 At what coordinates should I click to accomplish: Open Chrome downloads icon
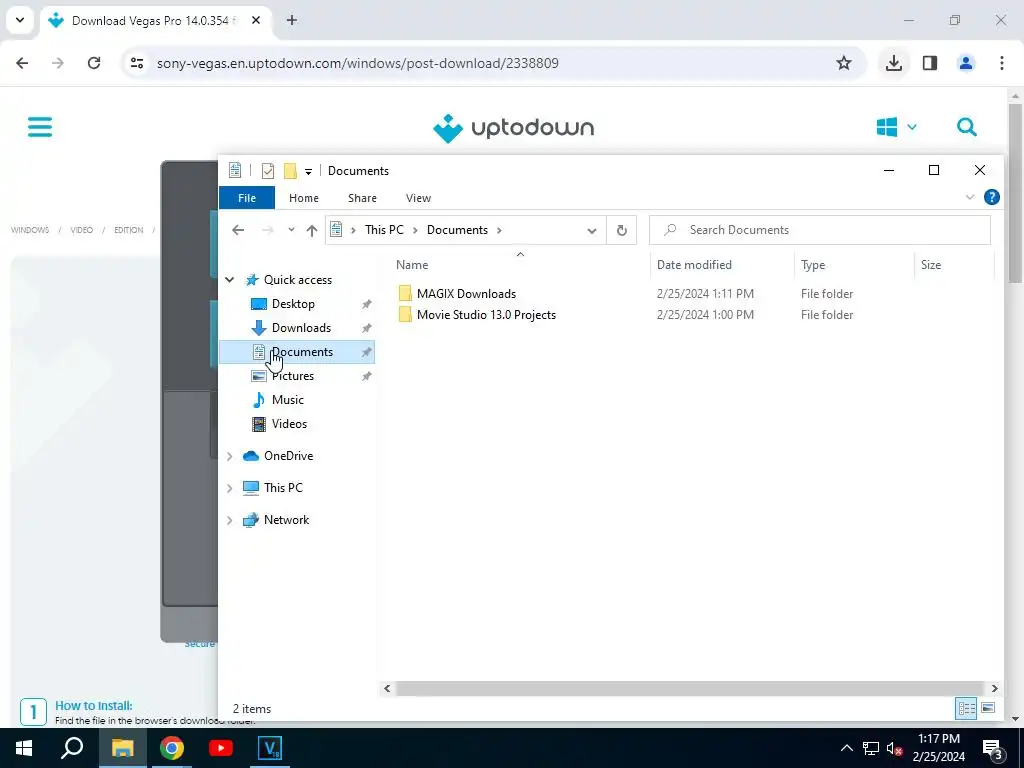coord(893,63)
